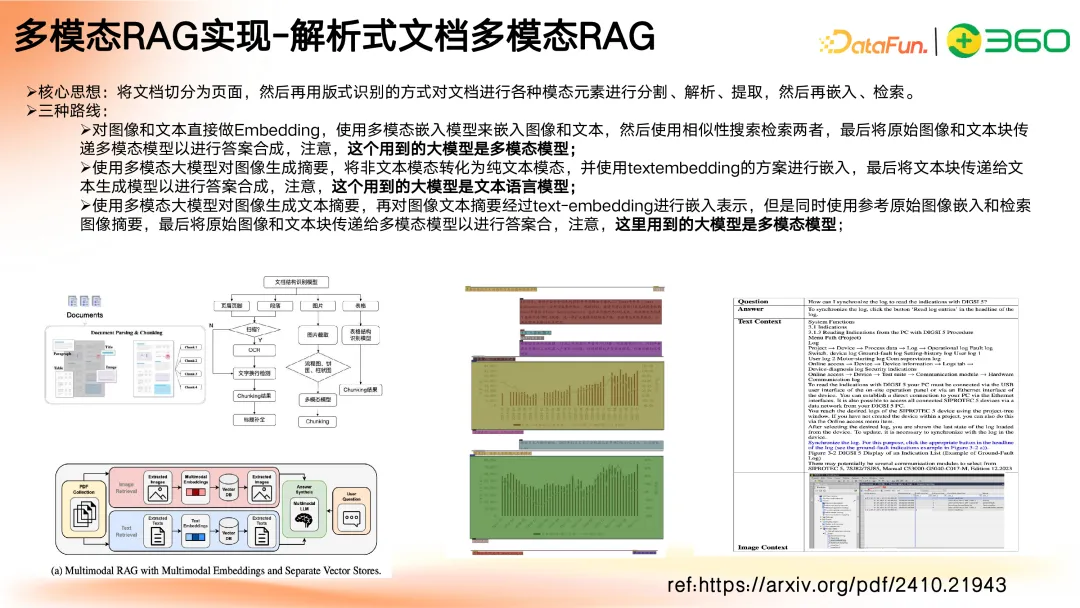Viewport: 1080px width, 608px height.
Task: Click the Extracted Images icon before Answer Synthesis
Action: click(x=262, y=493)
